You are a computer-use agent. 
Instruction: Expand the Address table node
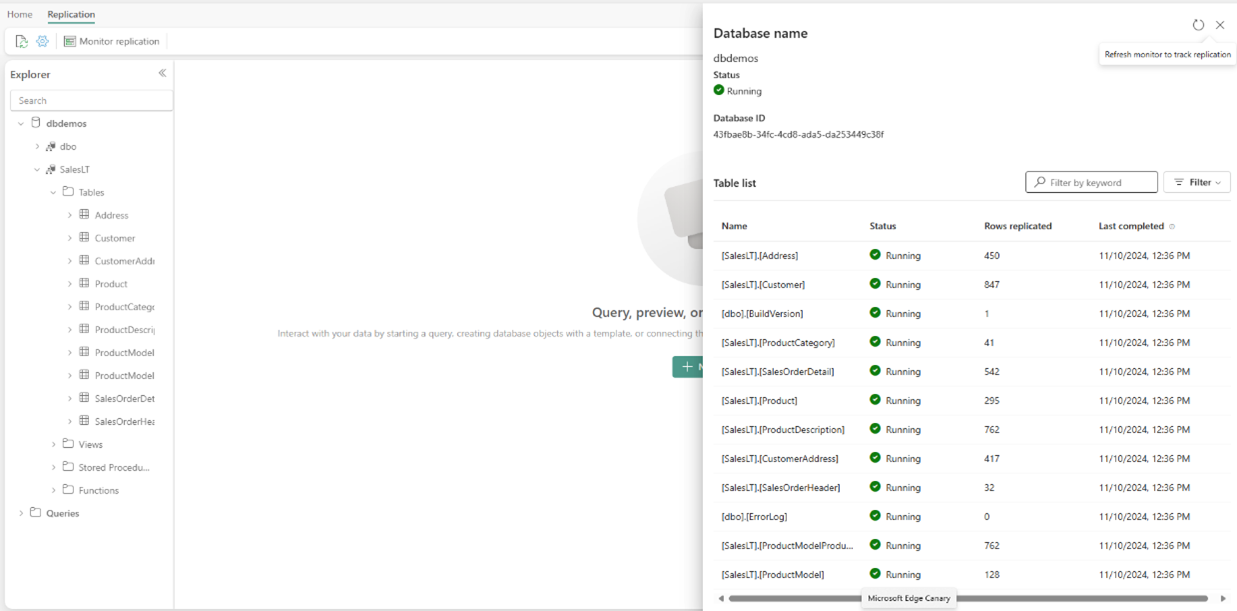(70, 215)
